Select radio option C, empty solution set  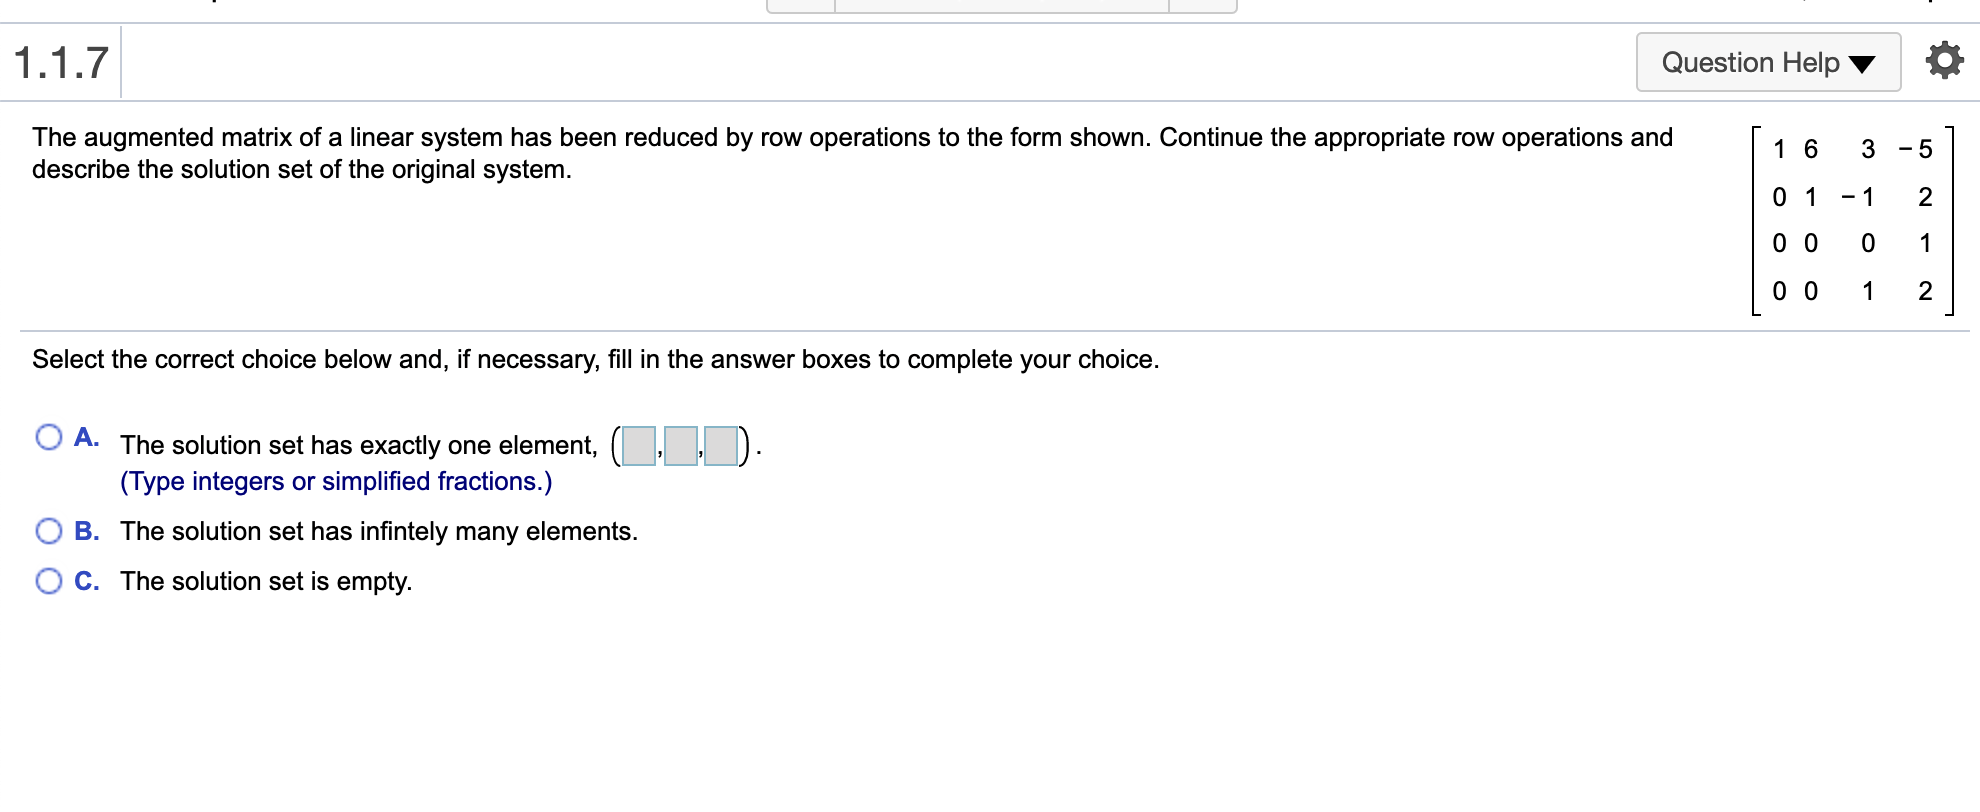49,581
